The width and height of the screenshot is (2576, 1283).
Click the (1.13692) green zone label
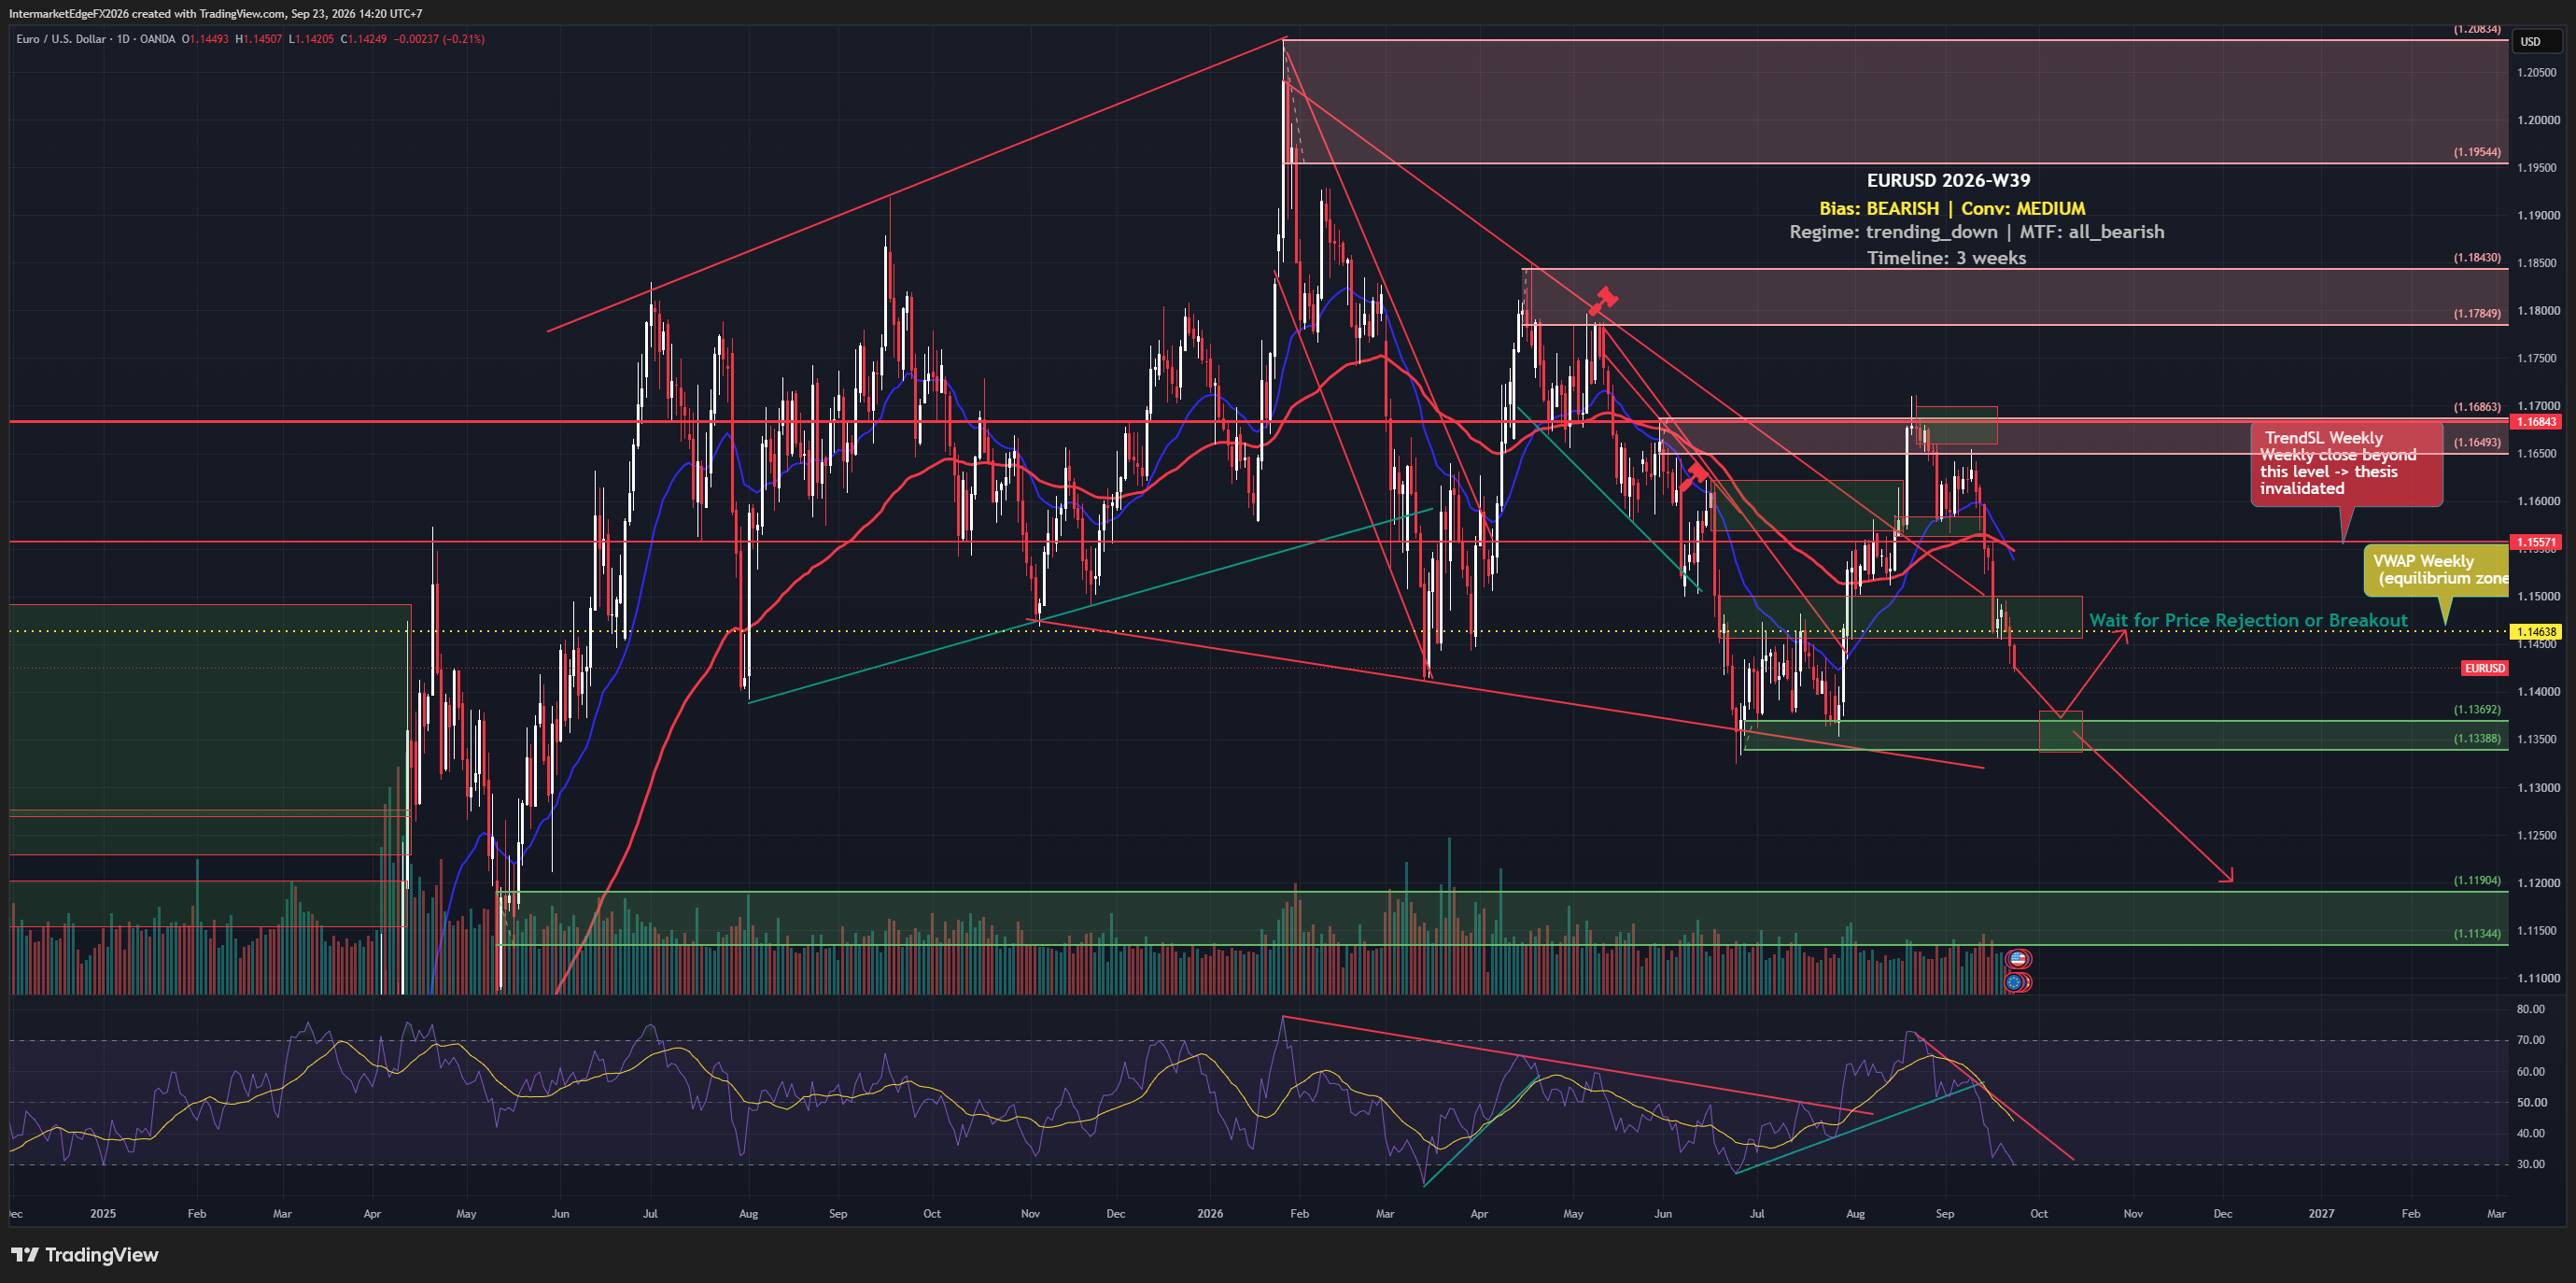(2476, 709)
